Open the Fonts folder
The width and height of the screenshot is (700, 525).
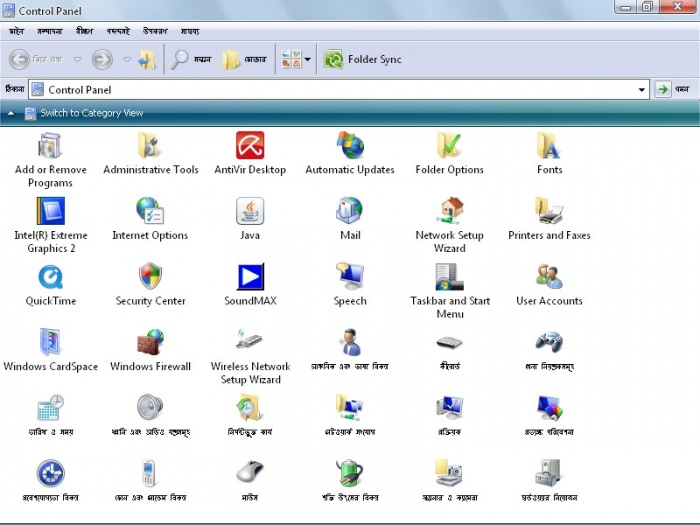(x=549, y=154)
